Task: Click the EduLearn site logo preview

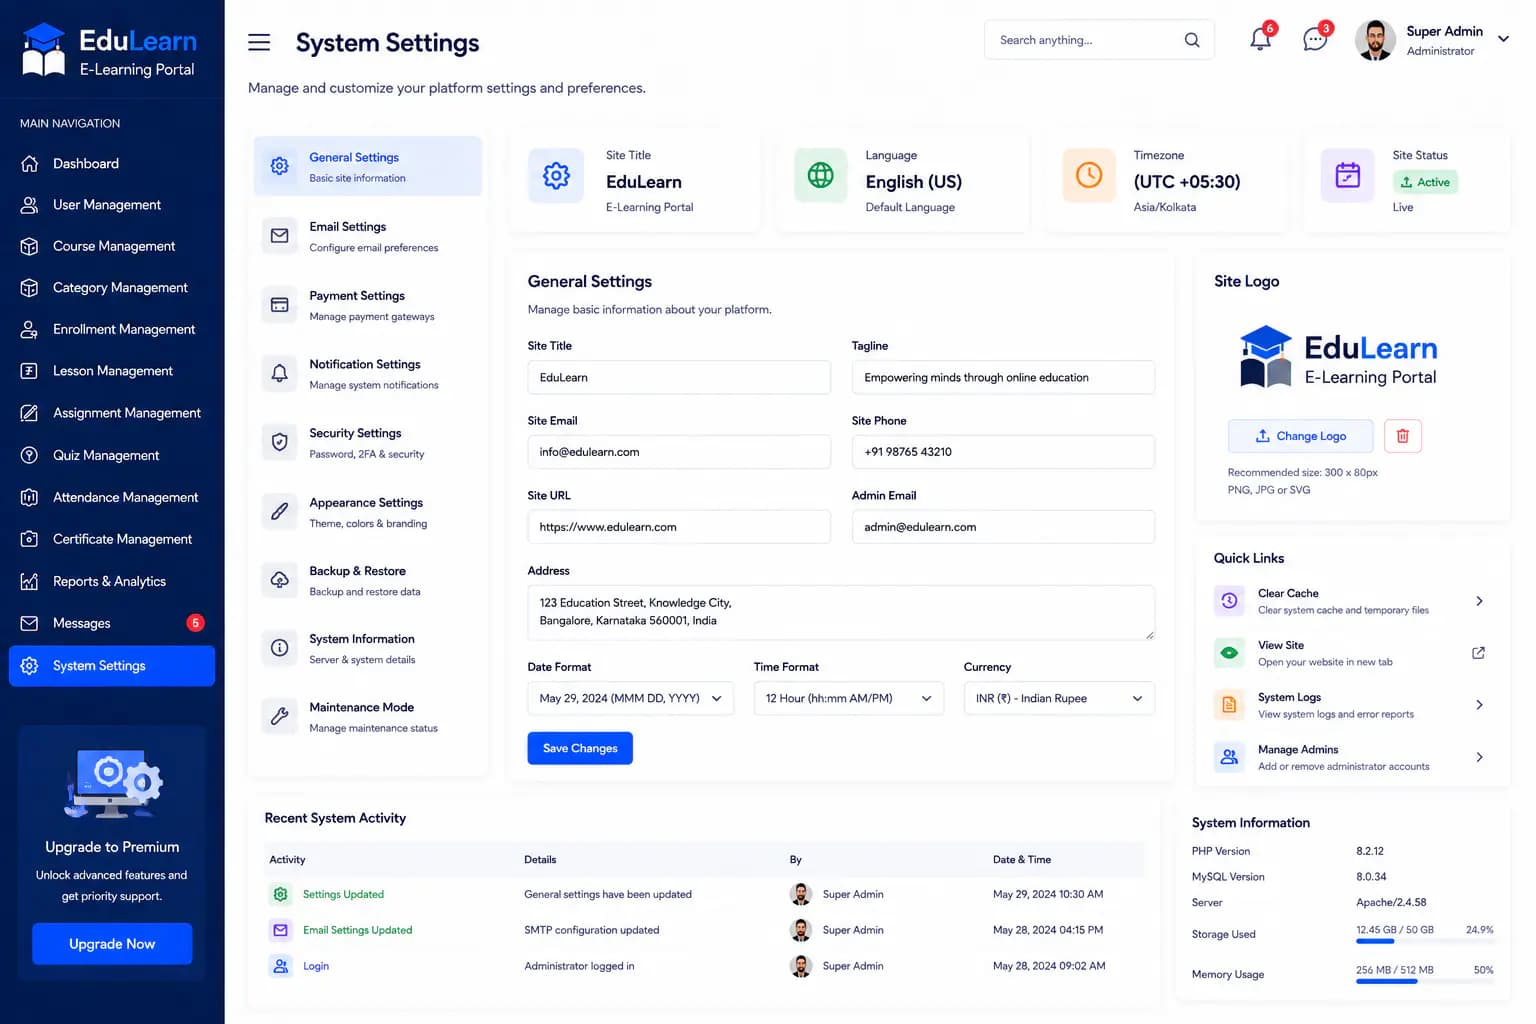Action: click(x=1338, y=358)
